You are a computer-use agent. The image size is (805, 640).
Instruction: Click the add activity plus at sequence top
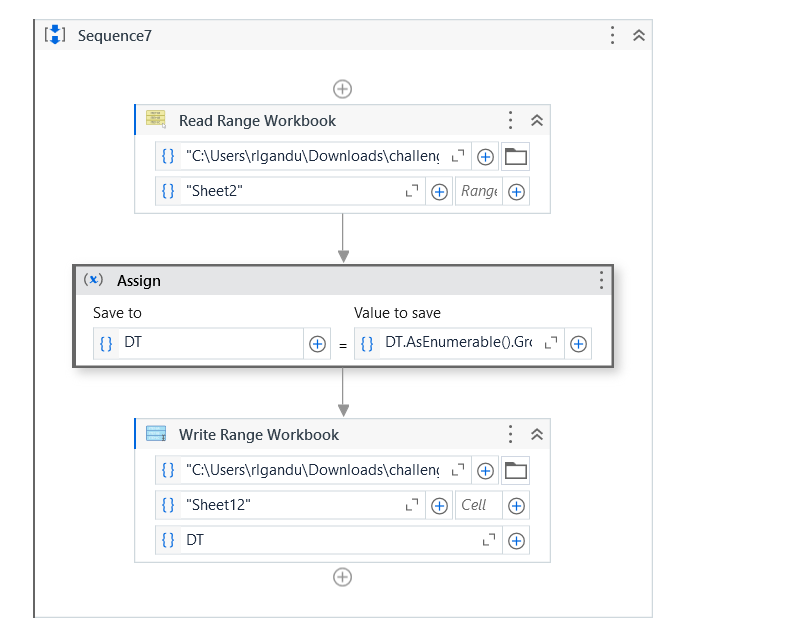click(x=342, y=89)
